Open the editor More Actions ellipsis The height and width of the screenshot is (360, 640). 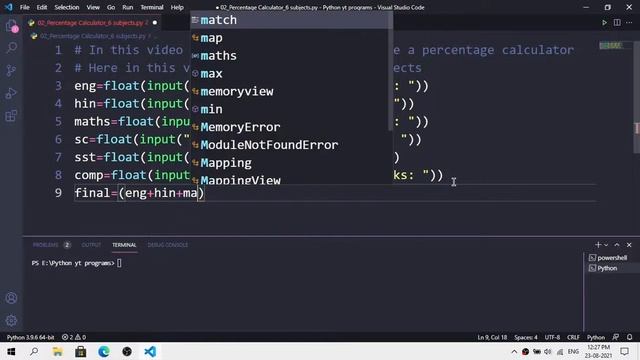pos(629,23)
